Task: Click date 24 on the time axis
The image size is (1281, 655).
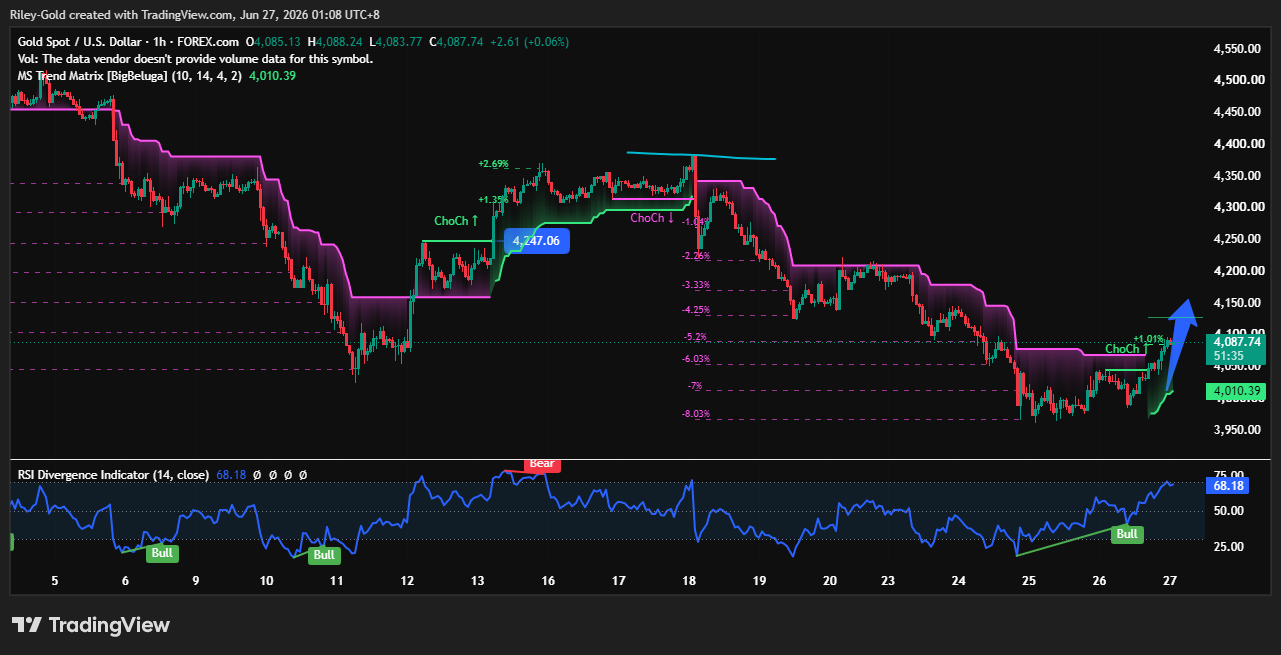Action: 958,581
